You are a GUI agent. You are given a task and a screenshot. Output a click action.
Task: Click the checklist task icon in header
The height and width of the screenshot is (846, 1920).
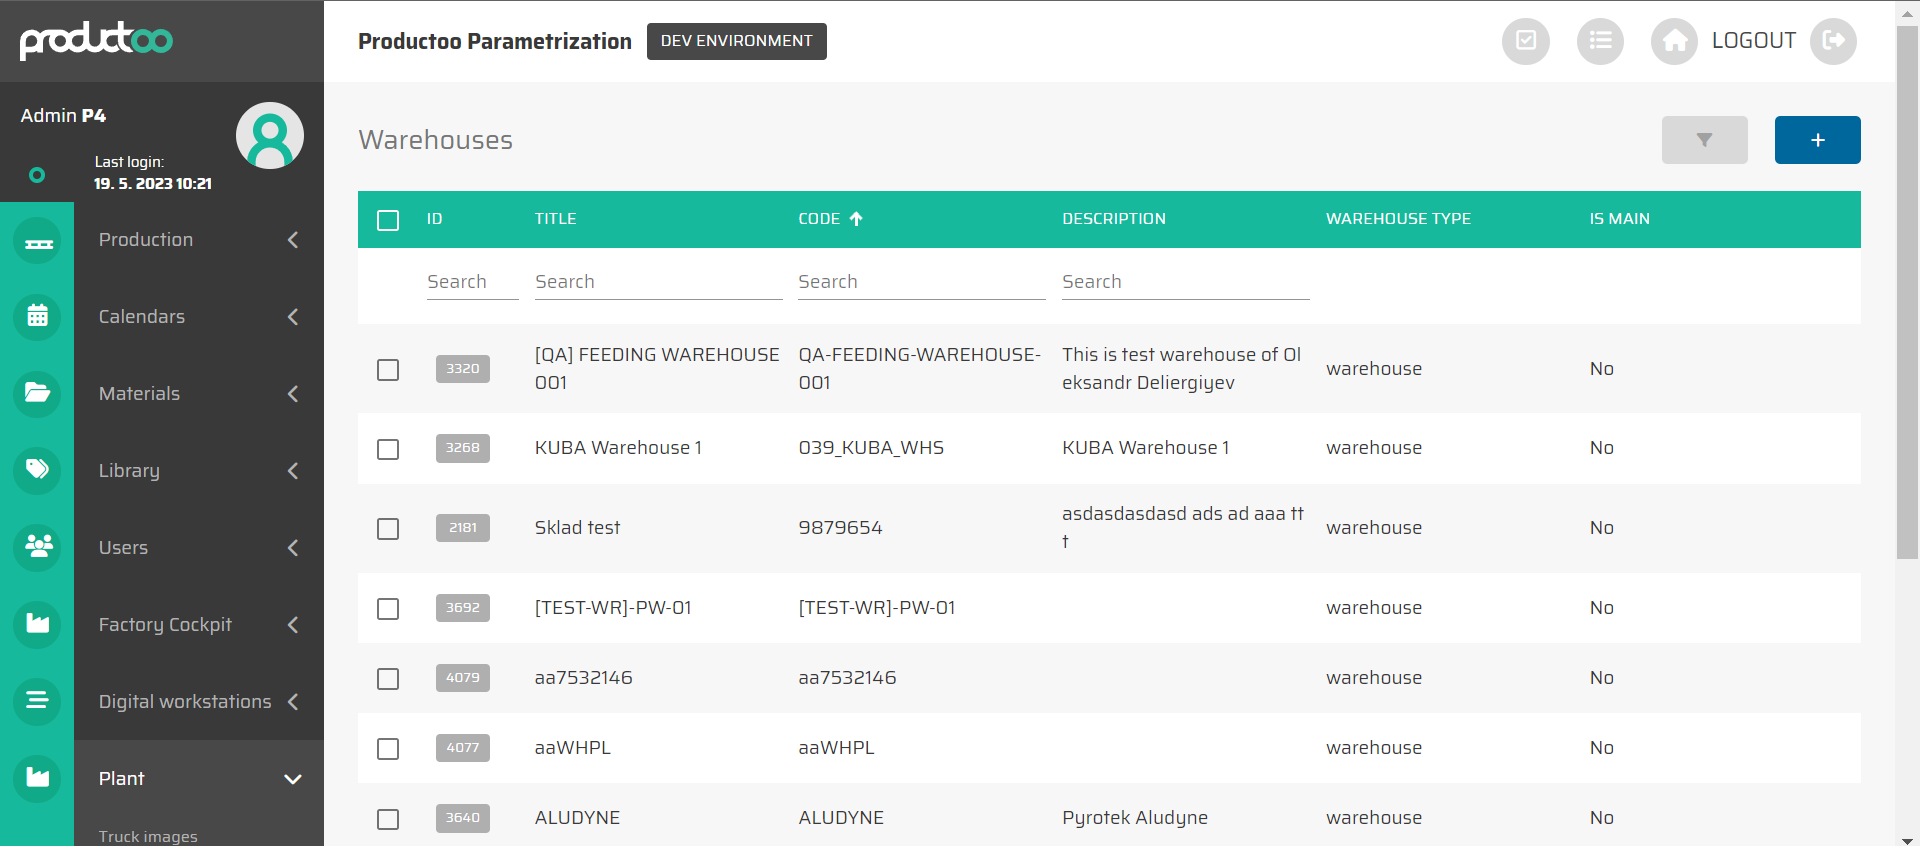[x=1525, y=41]
